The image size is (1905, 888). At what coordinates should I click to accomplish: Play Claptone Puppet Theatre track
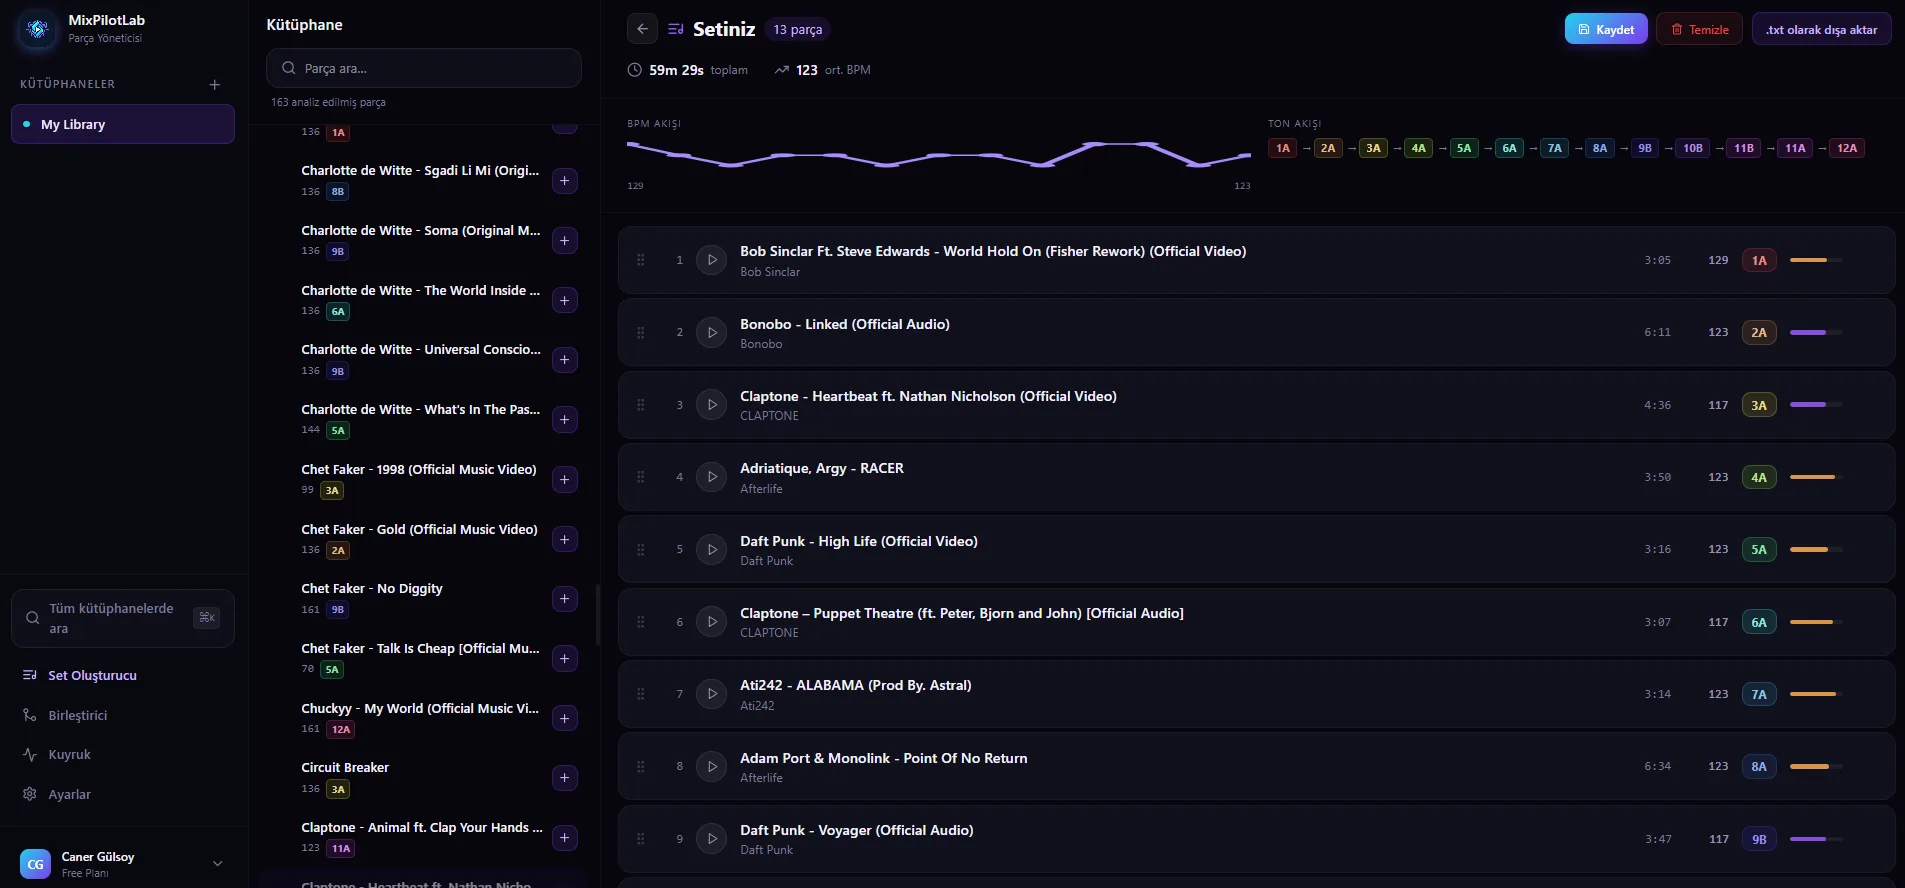[x=712, y=622]
